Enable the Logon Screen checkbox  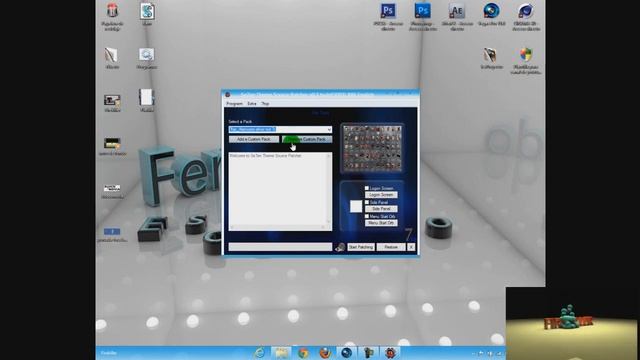[367, 188]
